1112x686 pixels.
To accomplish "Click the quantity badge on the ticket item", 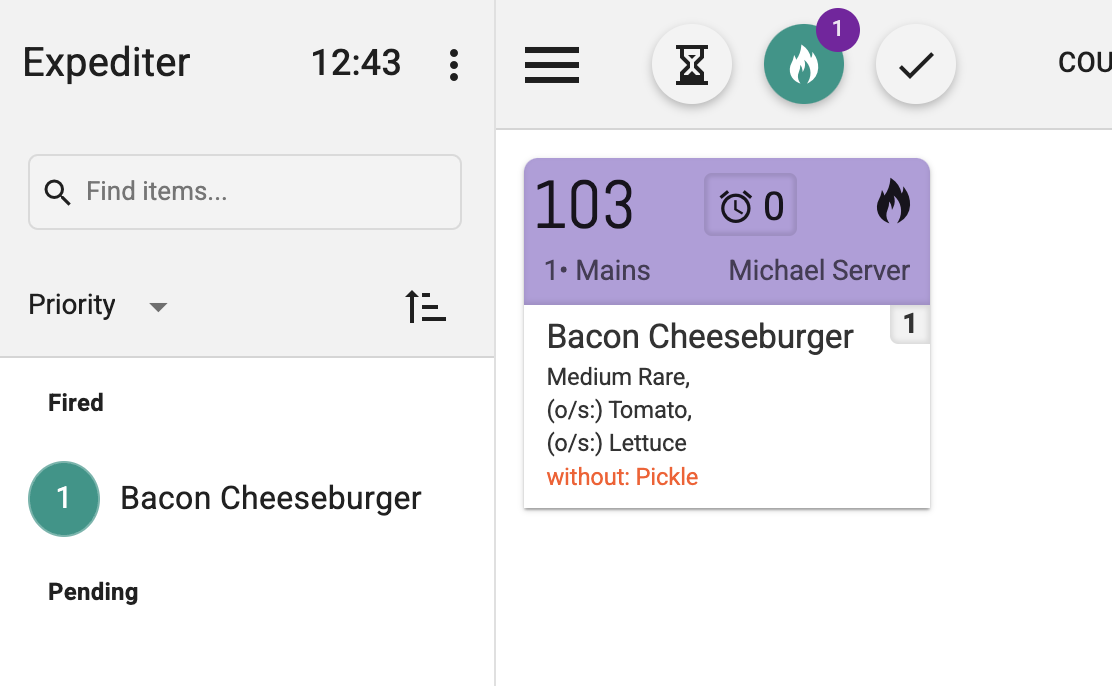I will [909, 324].
